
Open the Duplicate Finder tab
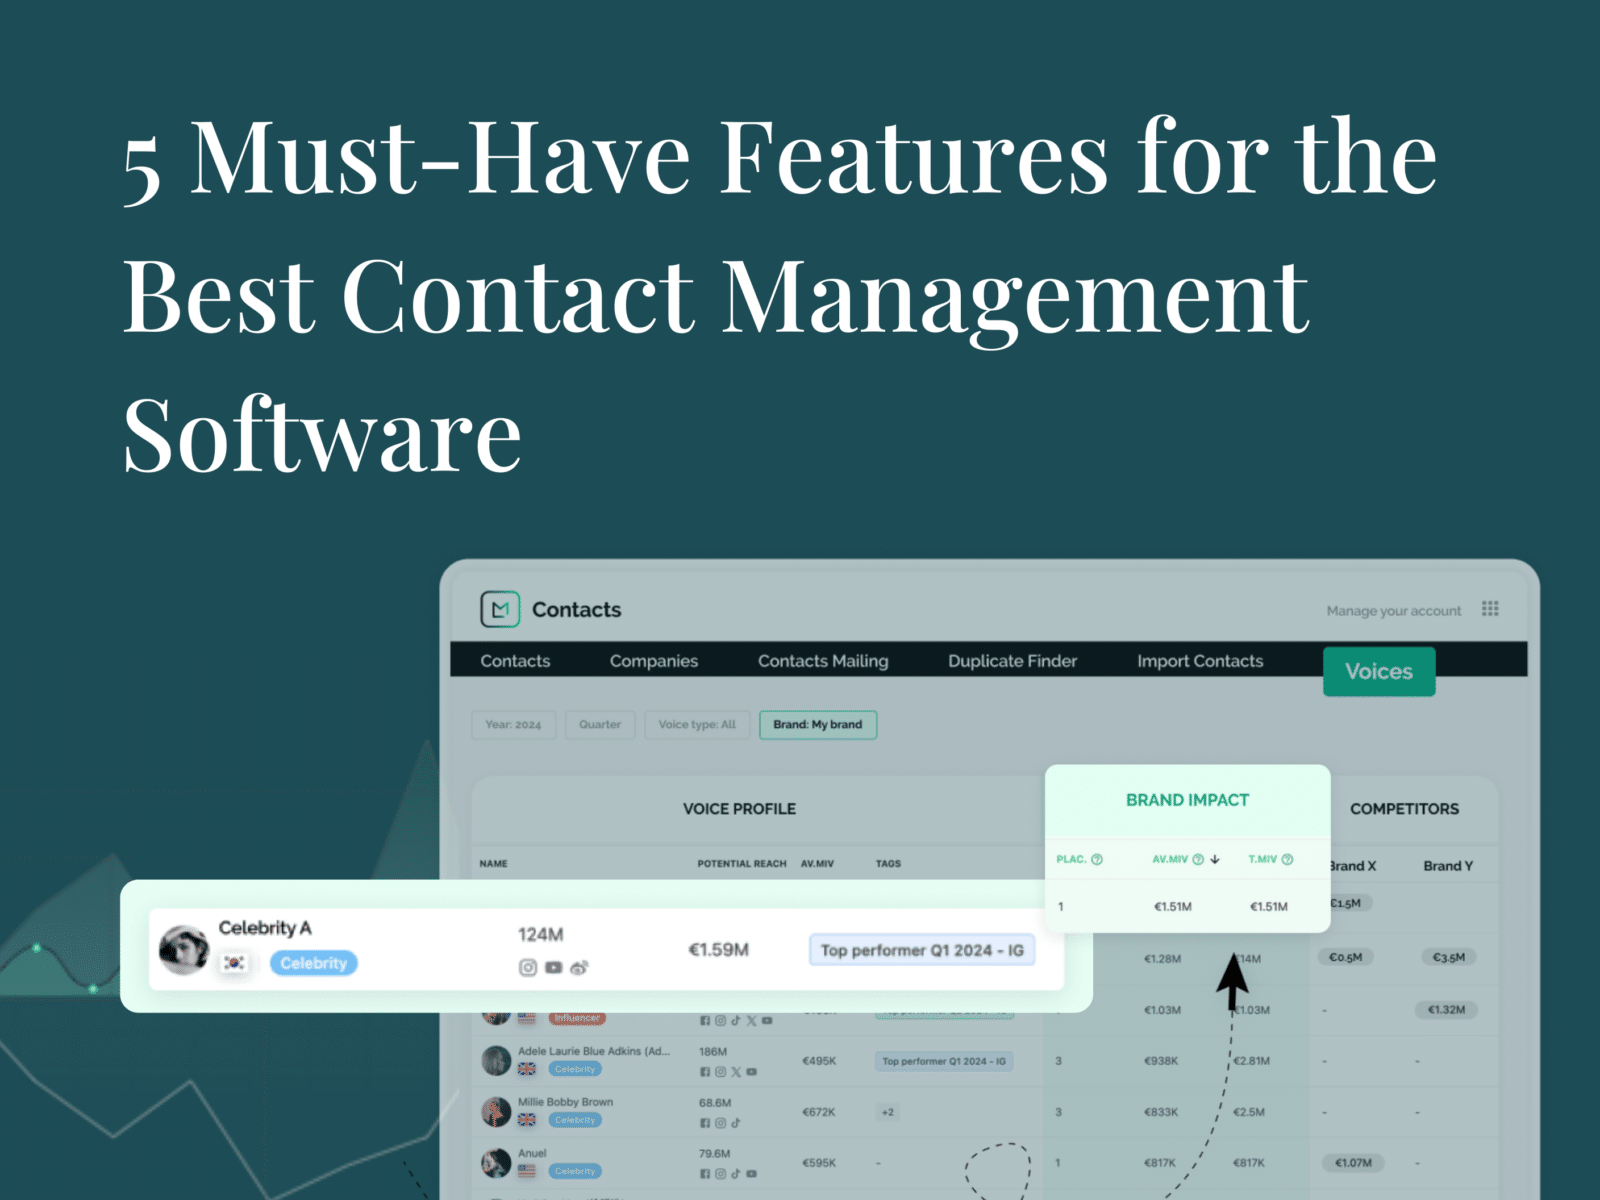[1012, 661]
